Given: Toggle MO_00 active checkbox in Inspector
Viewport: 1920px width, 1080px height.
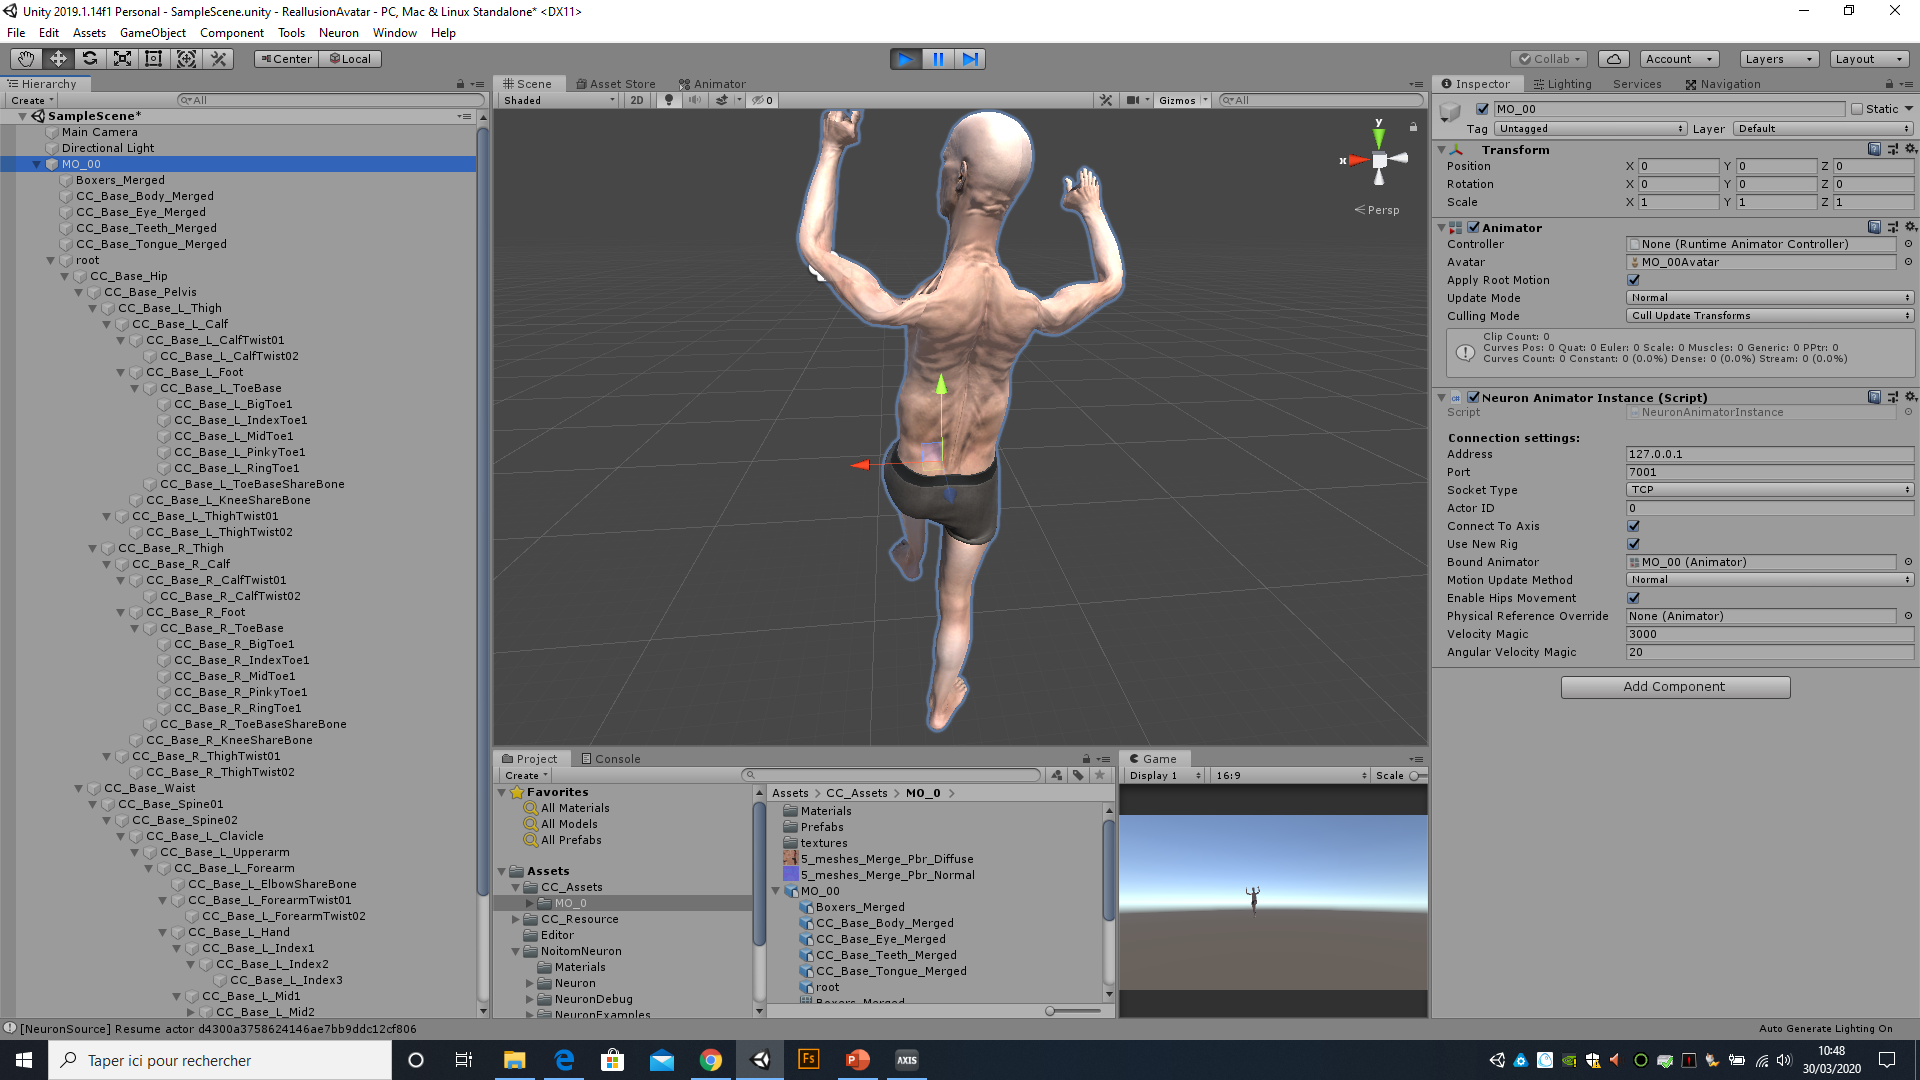Looking at the screenshot, I should pos(1483,109).
